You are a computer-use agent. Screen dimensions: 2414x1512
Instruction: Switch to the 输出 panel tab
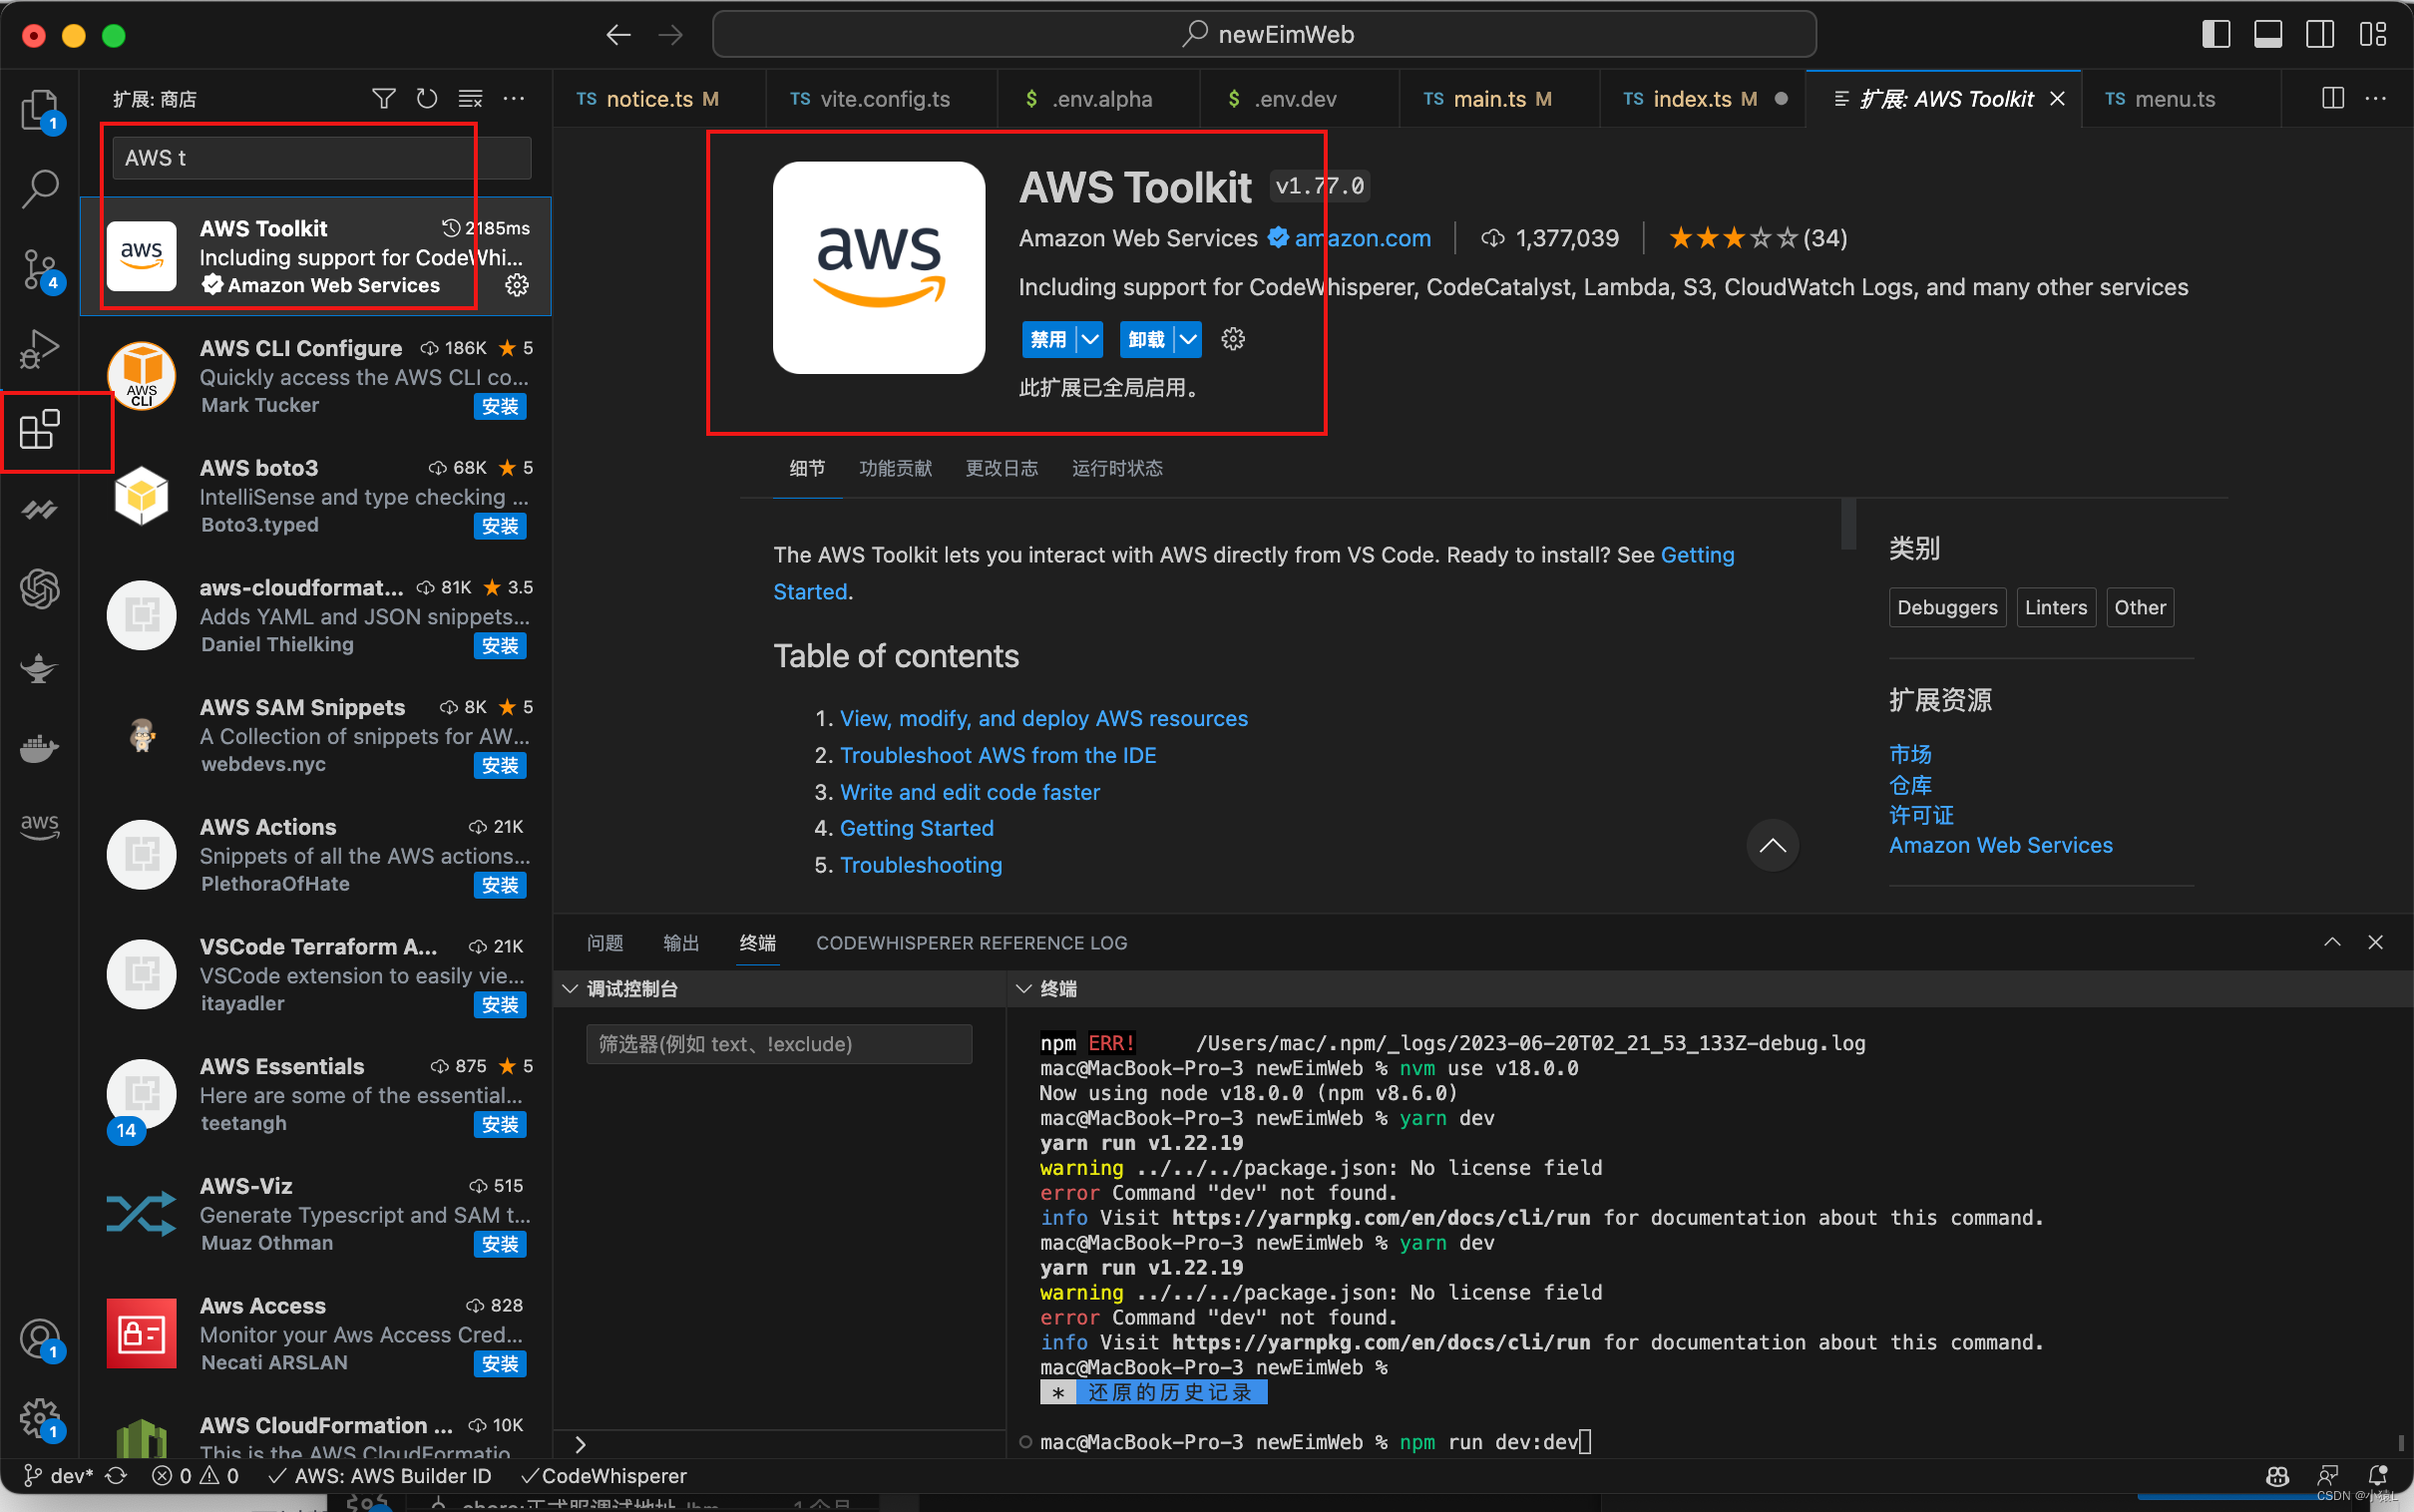[x=680, y=942]
